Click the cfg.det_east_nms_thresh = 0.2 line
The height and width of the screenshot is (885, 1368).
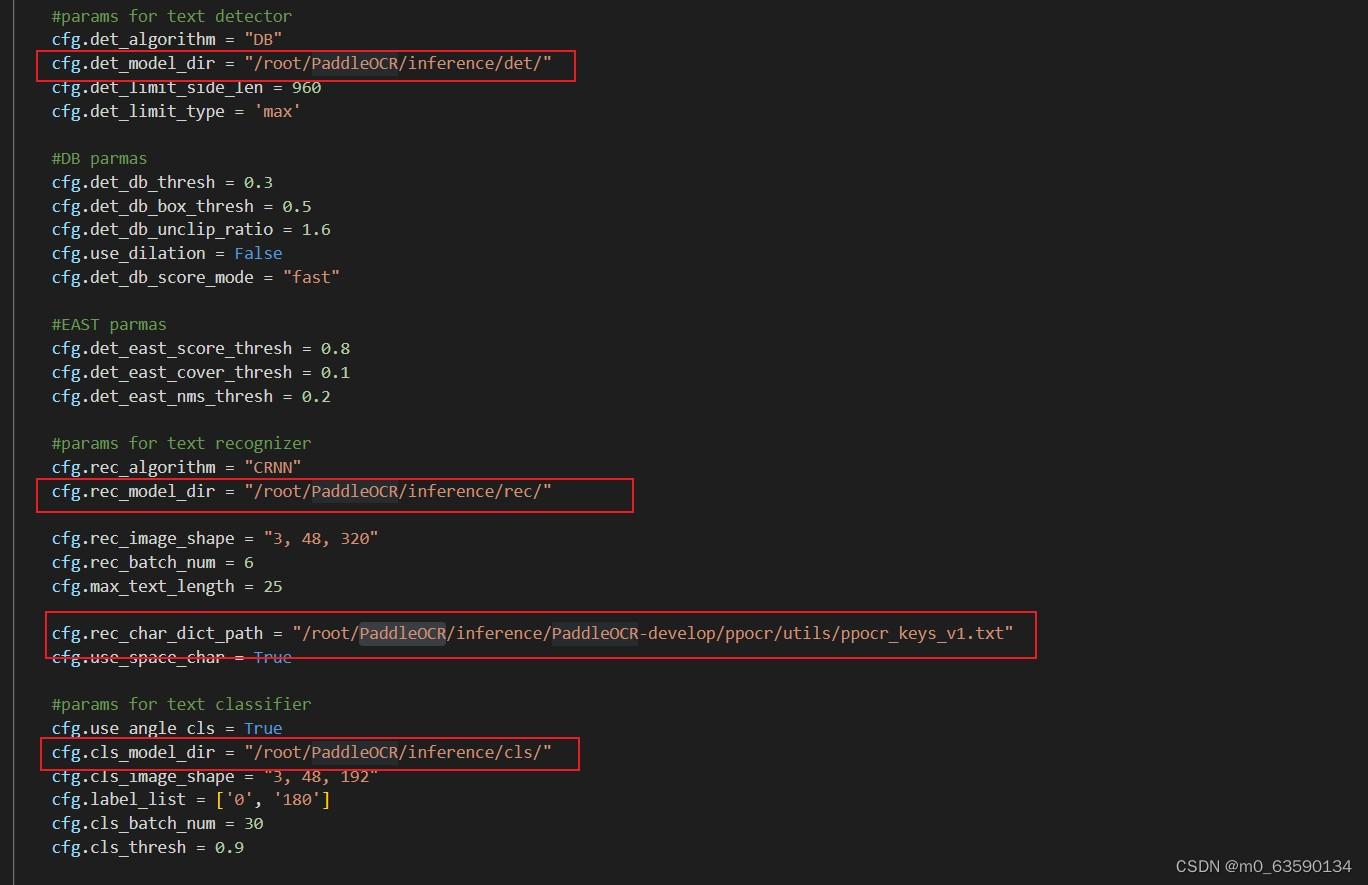click(192, 396)
